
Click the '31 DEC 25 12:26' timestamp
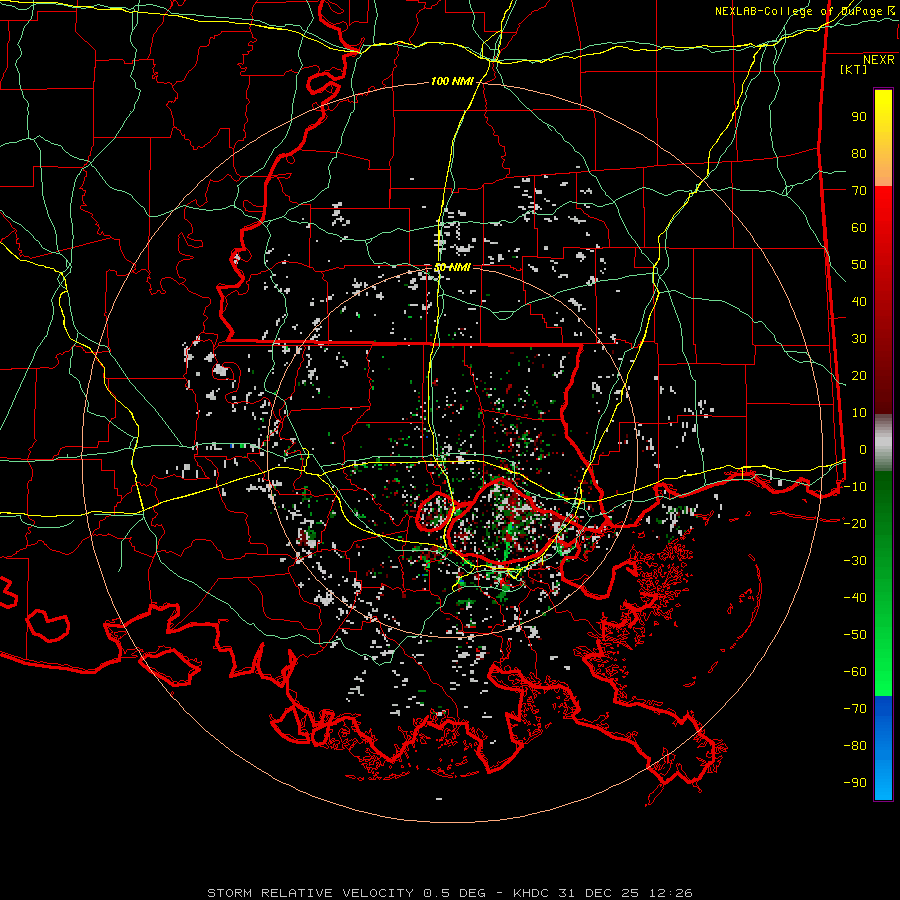(x=625, y=893)
